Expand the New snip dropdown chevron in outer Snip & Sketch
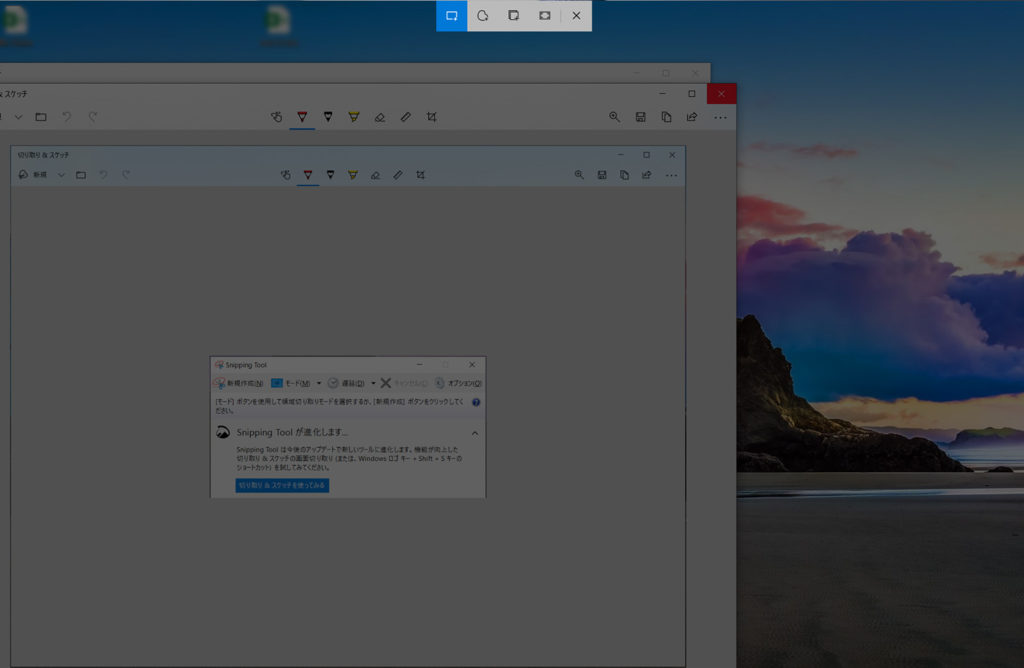 pos(18,118)
